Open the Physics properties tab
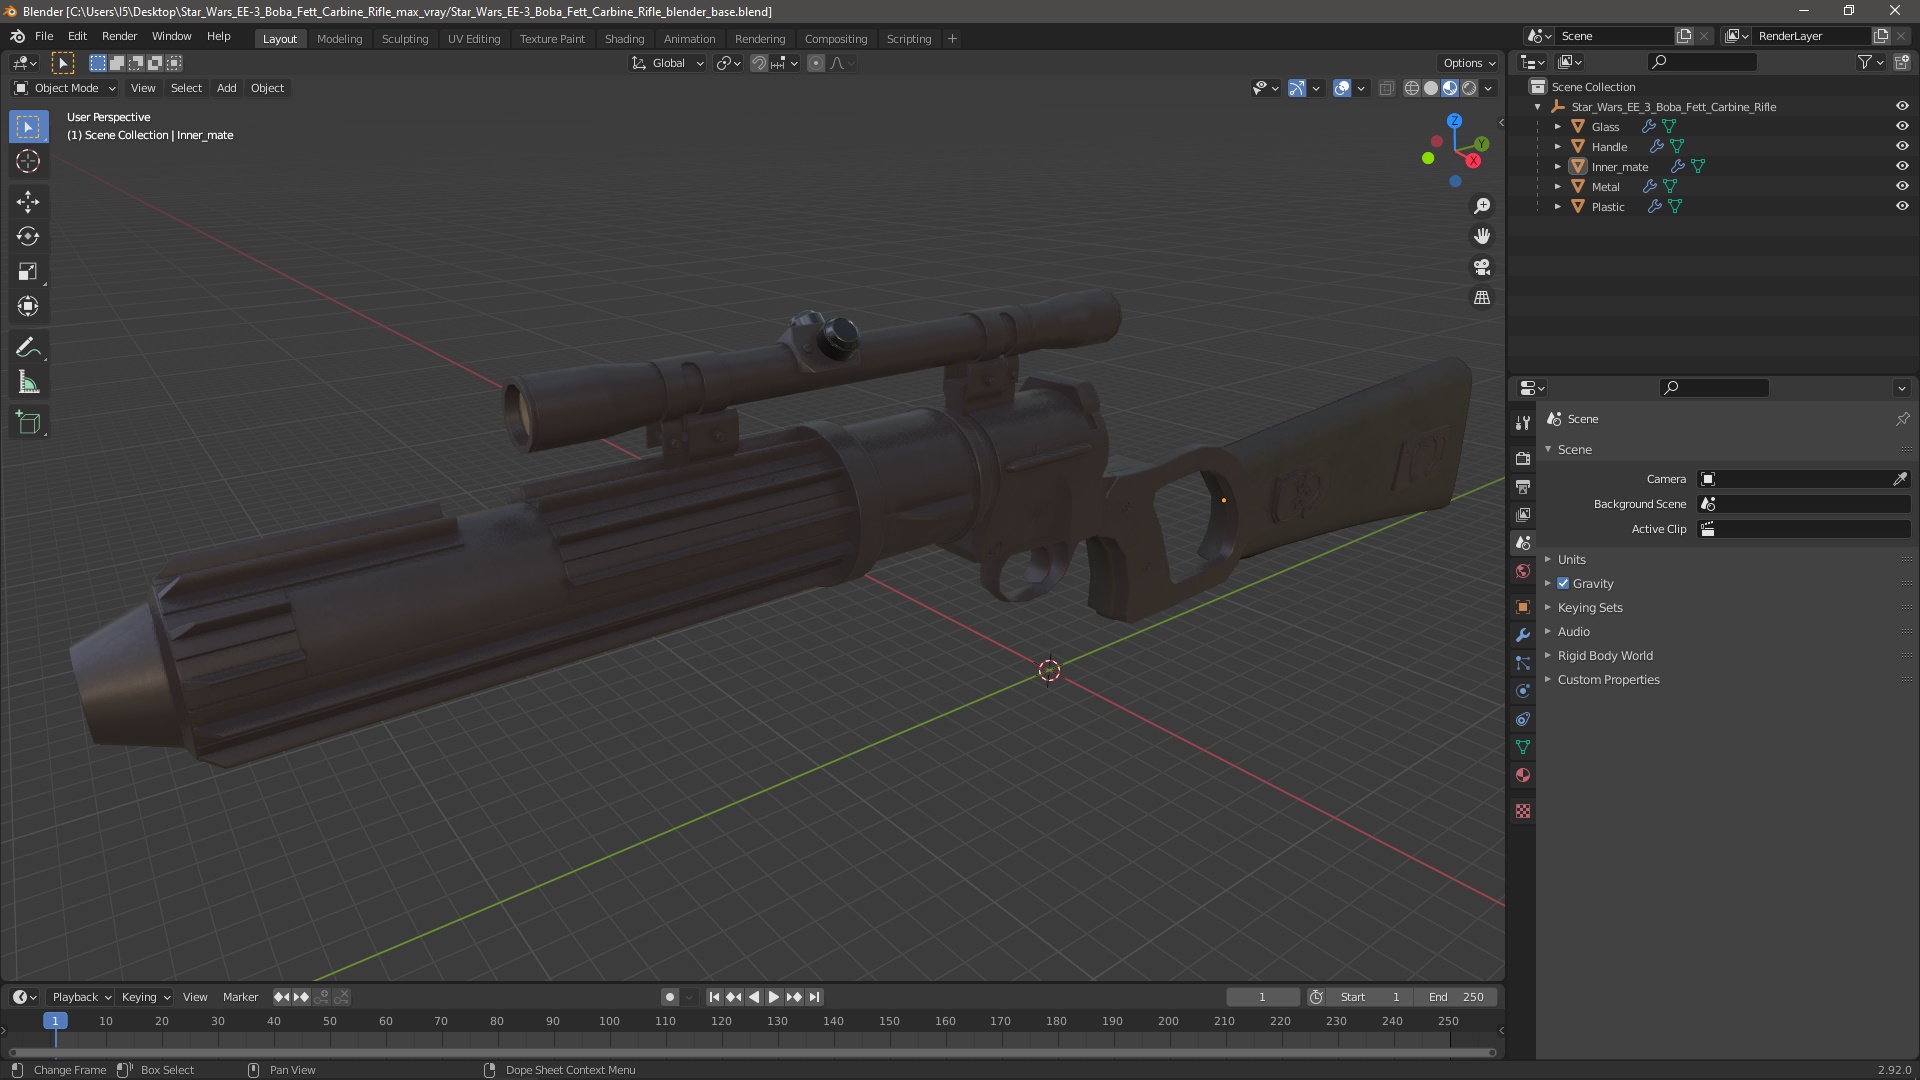Image resolution: width=1920 pixels, height=1080 pixels. [x=1523, y=691]
